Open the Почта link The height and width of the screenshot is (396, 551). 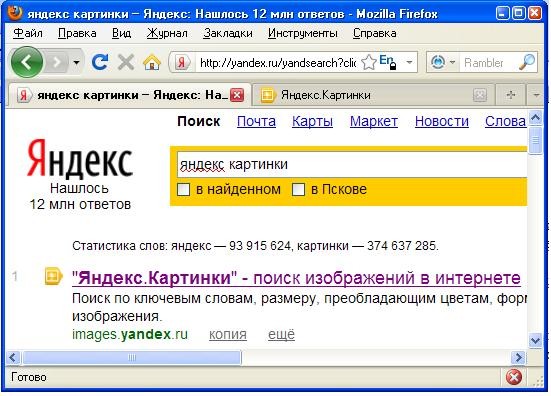pyautogui.click(x=256, y=122)
